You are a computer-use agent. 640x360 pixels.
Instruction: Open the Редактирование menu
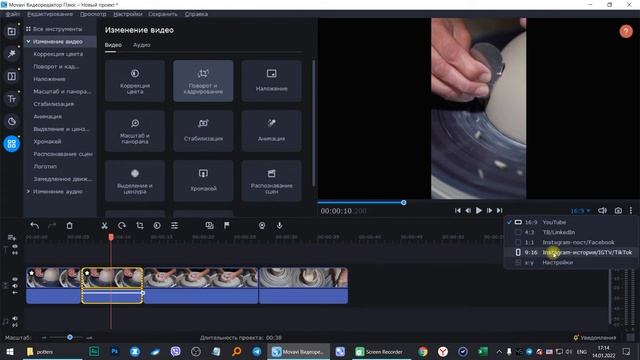[50, 14]
